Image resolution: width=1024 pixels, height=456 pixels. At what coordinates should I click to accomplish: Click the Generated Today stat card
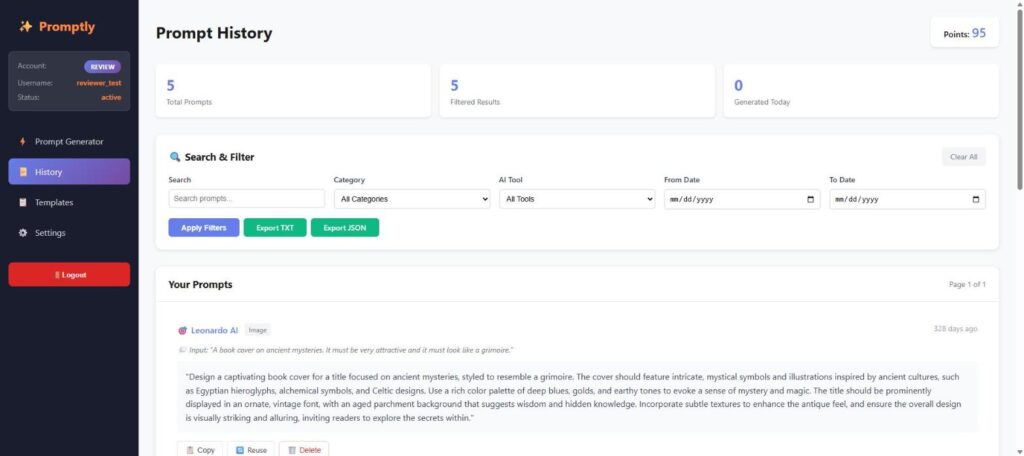point(861,91)
